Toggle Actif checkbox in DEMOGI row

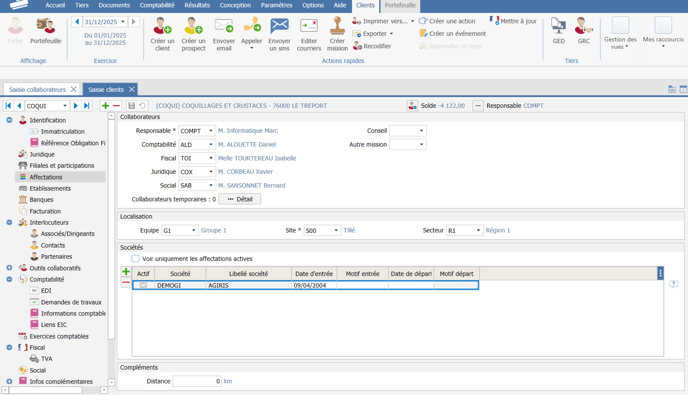[x=143, y=285]
